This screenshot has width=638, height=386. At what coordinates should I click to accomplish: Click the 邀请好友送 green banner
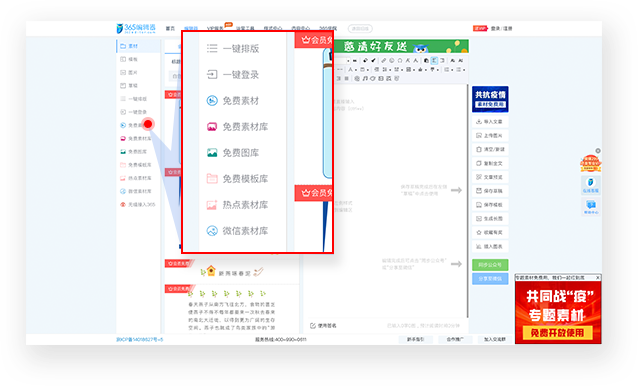tap(401, 46)
